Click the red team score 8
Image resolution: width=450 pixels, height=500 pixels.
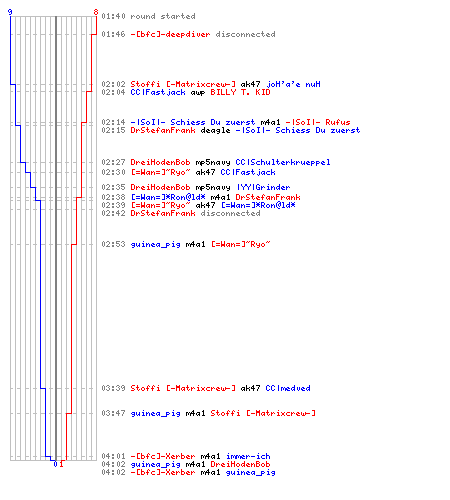click(x=96, y=12)
